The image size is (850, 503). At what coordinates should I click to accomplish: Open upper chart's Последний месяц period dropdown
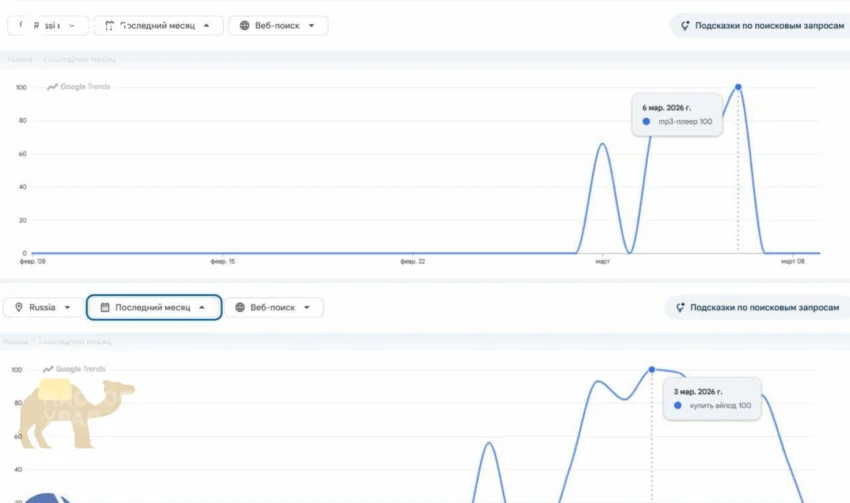pyautogui.click(x=158, y=25)
